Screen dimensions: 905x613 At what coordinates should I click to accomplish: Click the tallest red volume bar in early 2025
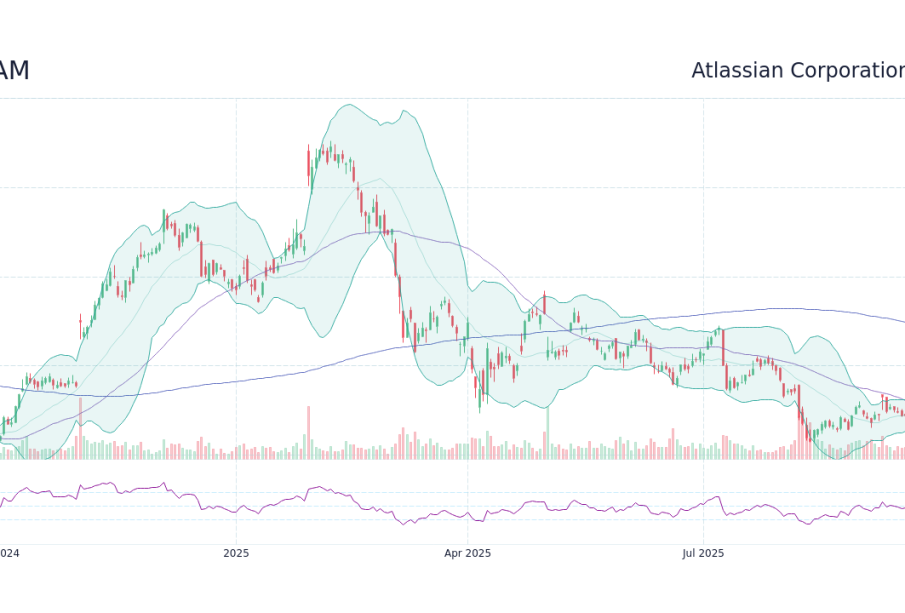click(308, 432)
